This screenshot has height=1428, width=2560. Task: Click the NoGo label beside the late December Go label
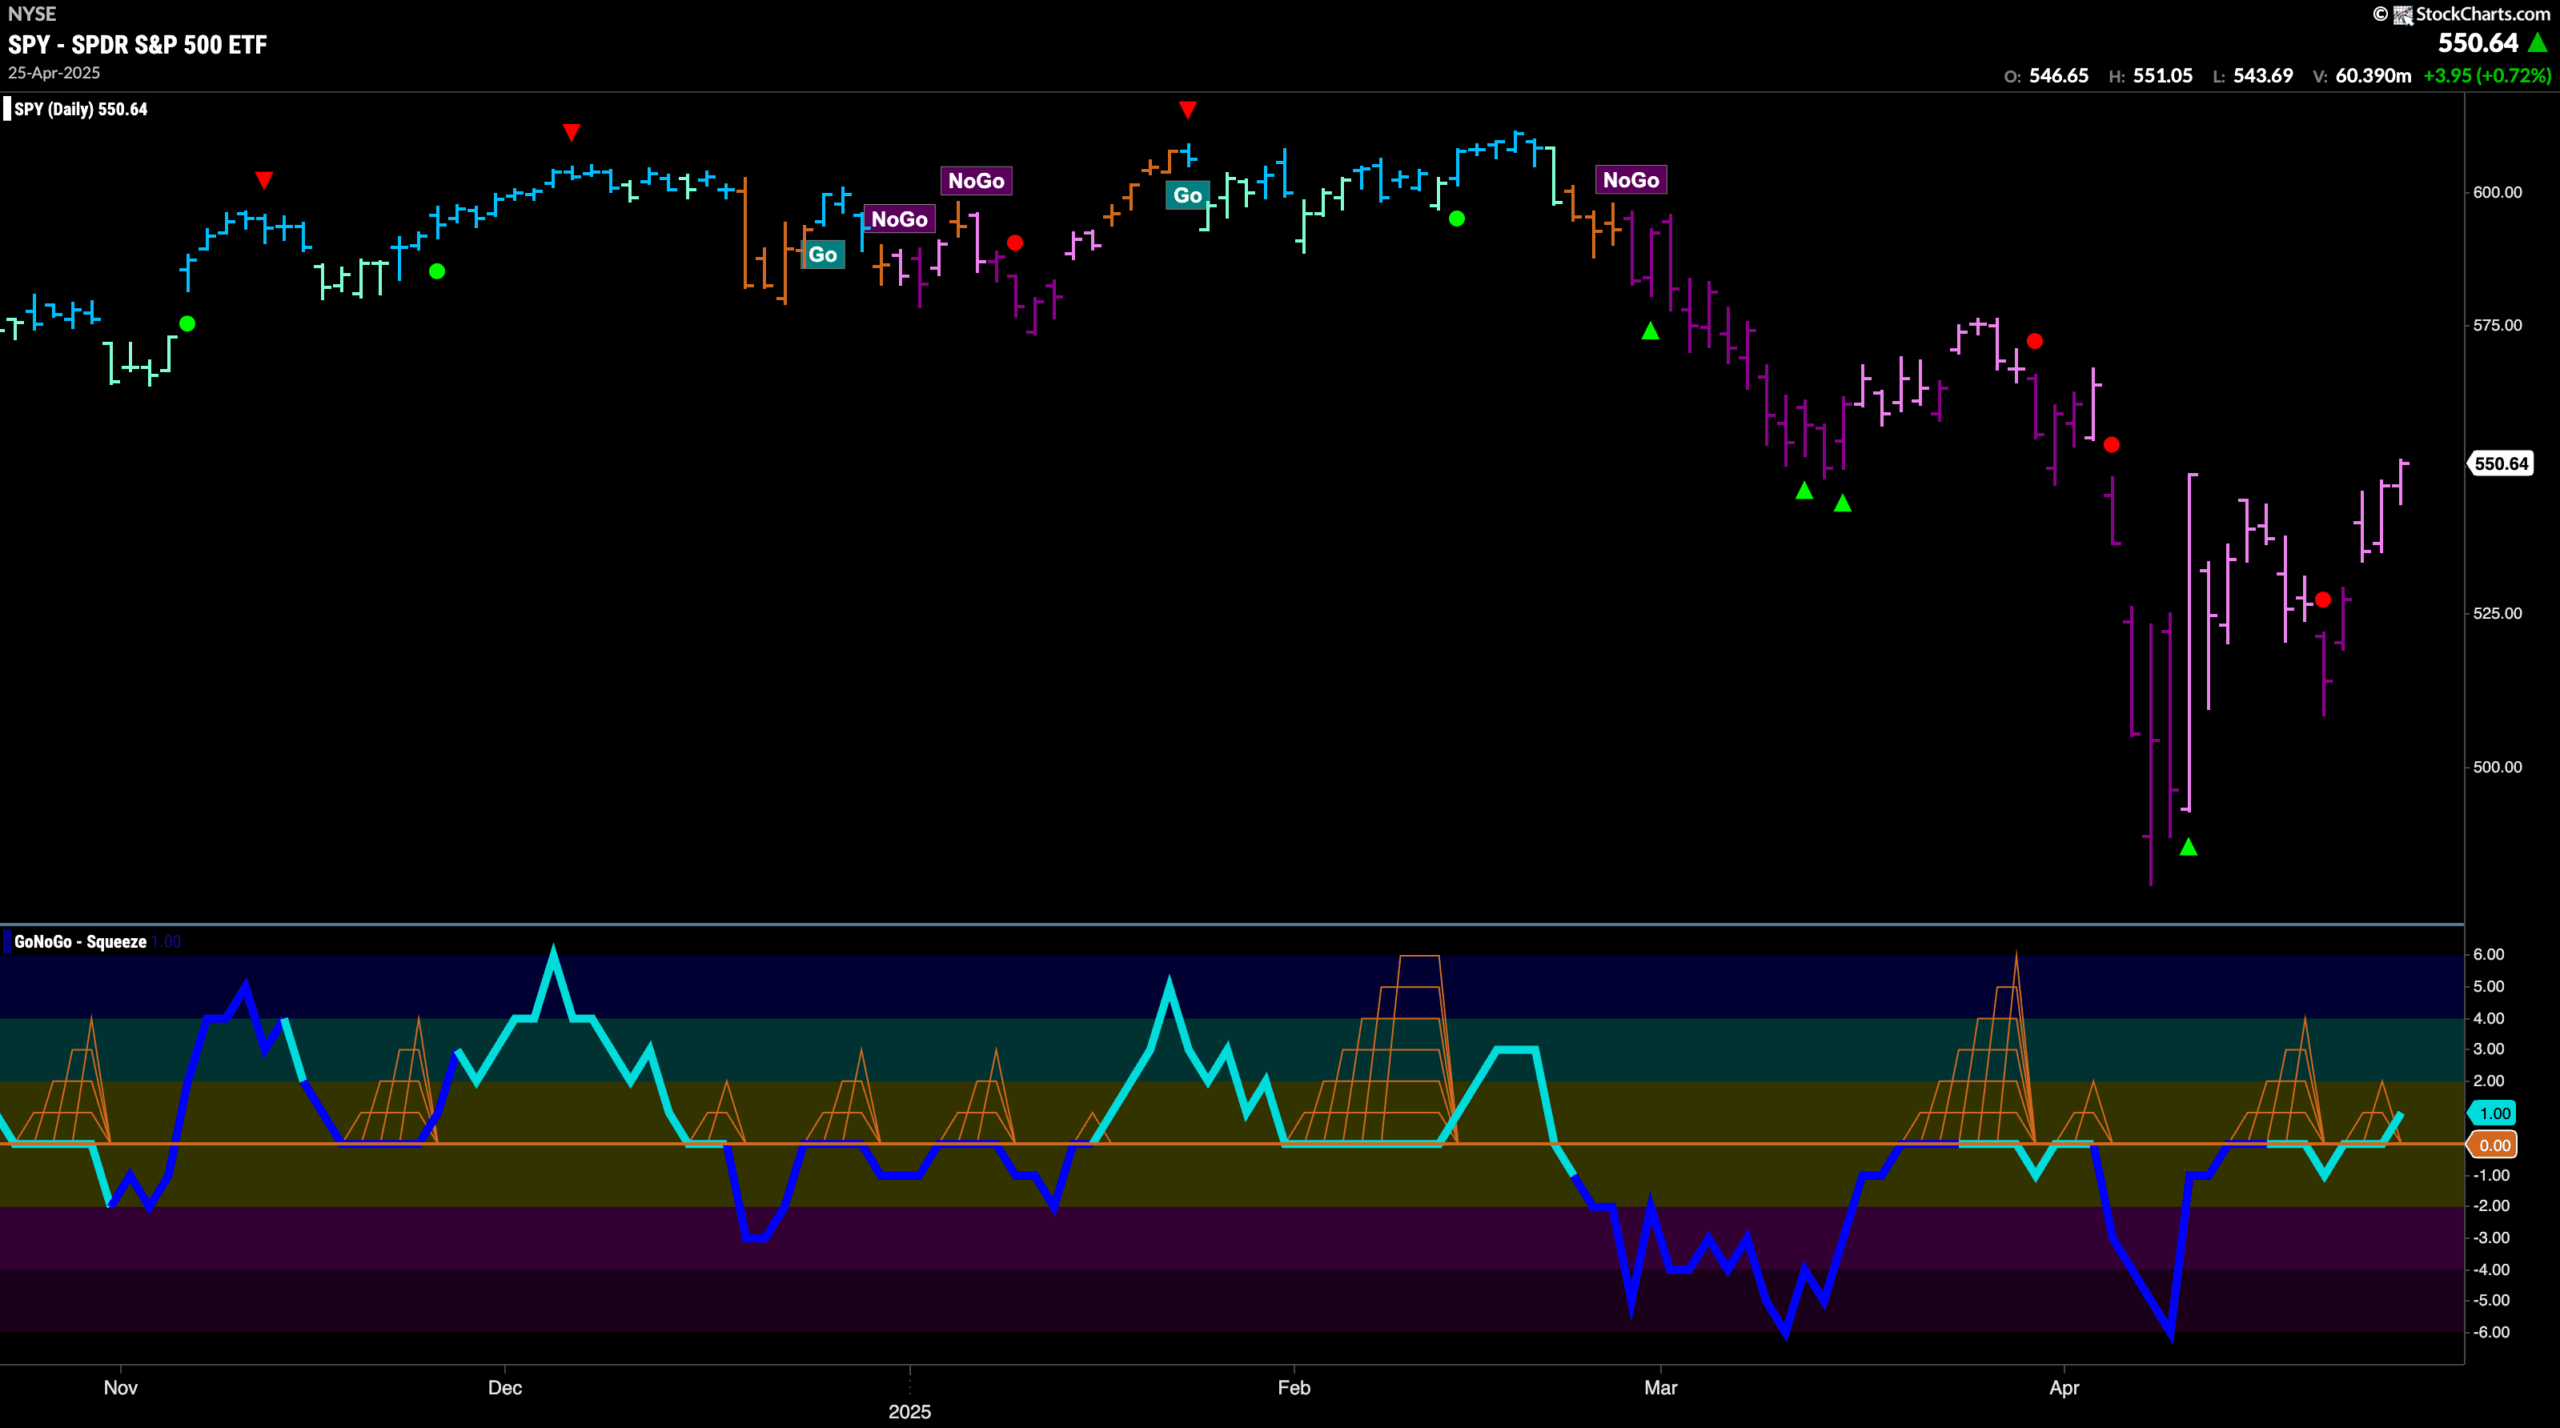tap(899, 219)
